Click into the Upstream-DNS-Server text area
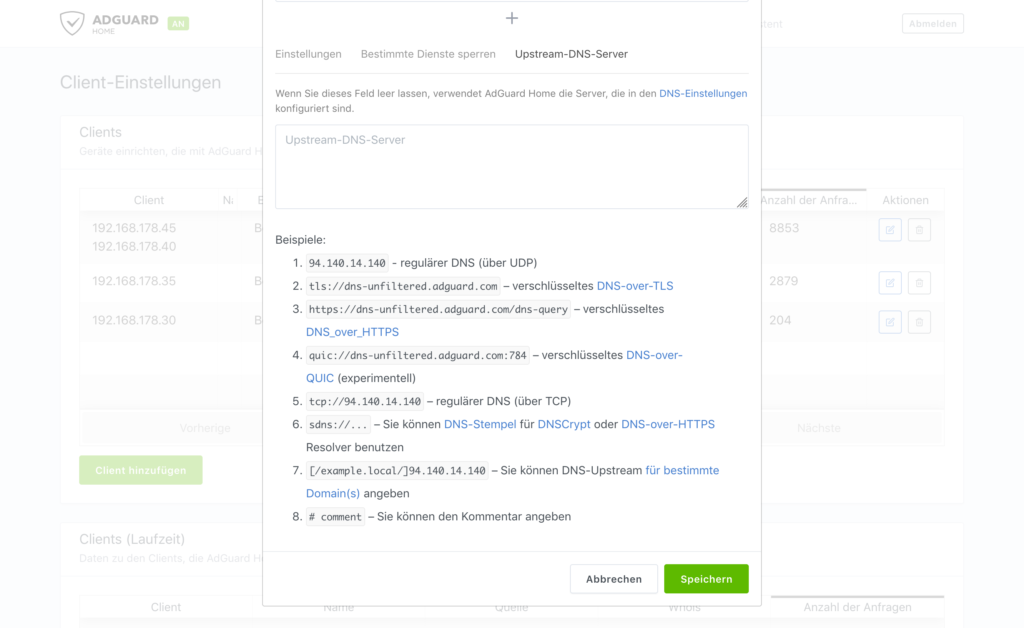The width and height of the screenshot is (1024, 628). 511,167
